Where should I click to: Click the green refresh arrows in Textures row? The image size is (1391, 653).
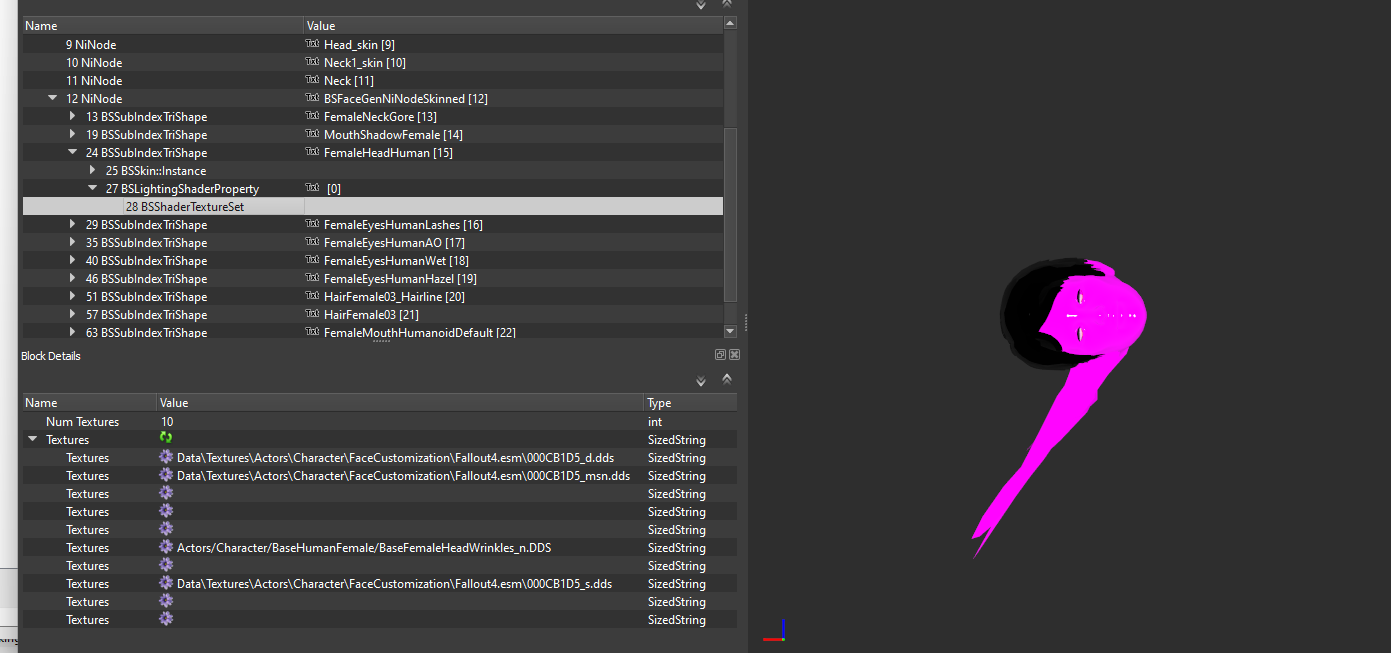166,439
